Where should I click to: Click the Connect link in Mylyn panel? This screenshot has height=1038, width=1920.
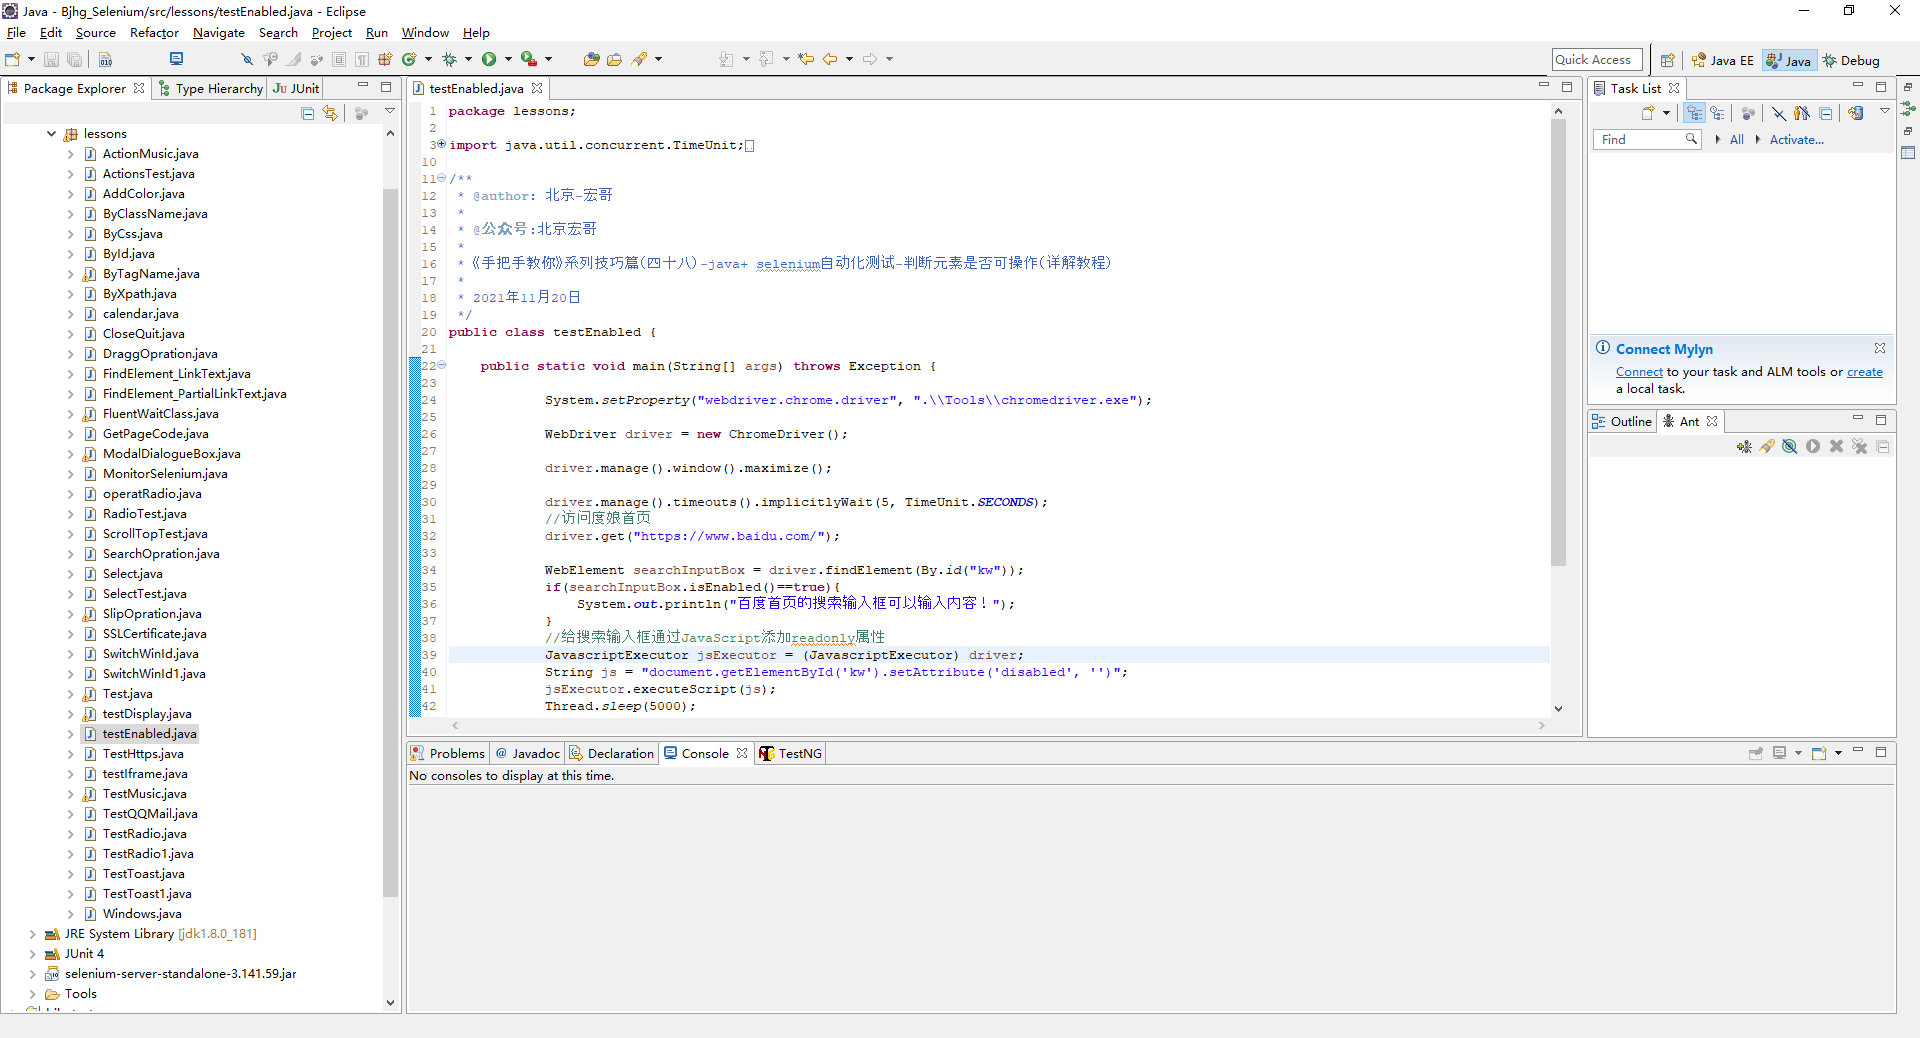1638,372
